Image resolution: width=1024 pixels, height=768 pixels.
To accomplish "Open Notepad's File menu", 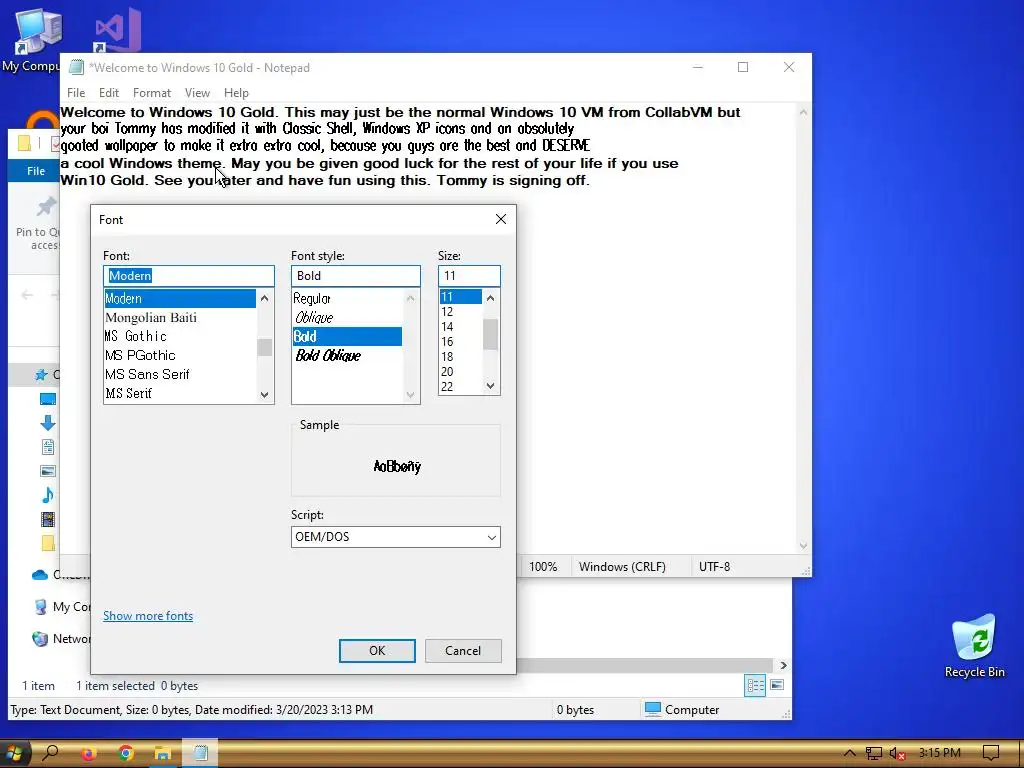I will coord(76,93).
